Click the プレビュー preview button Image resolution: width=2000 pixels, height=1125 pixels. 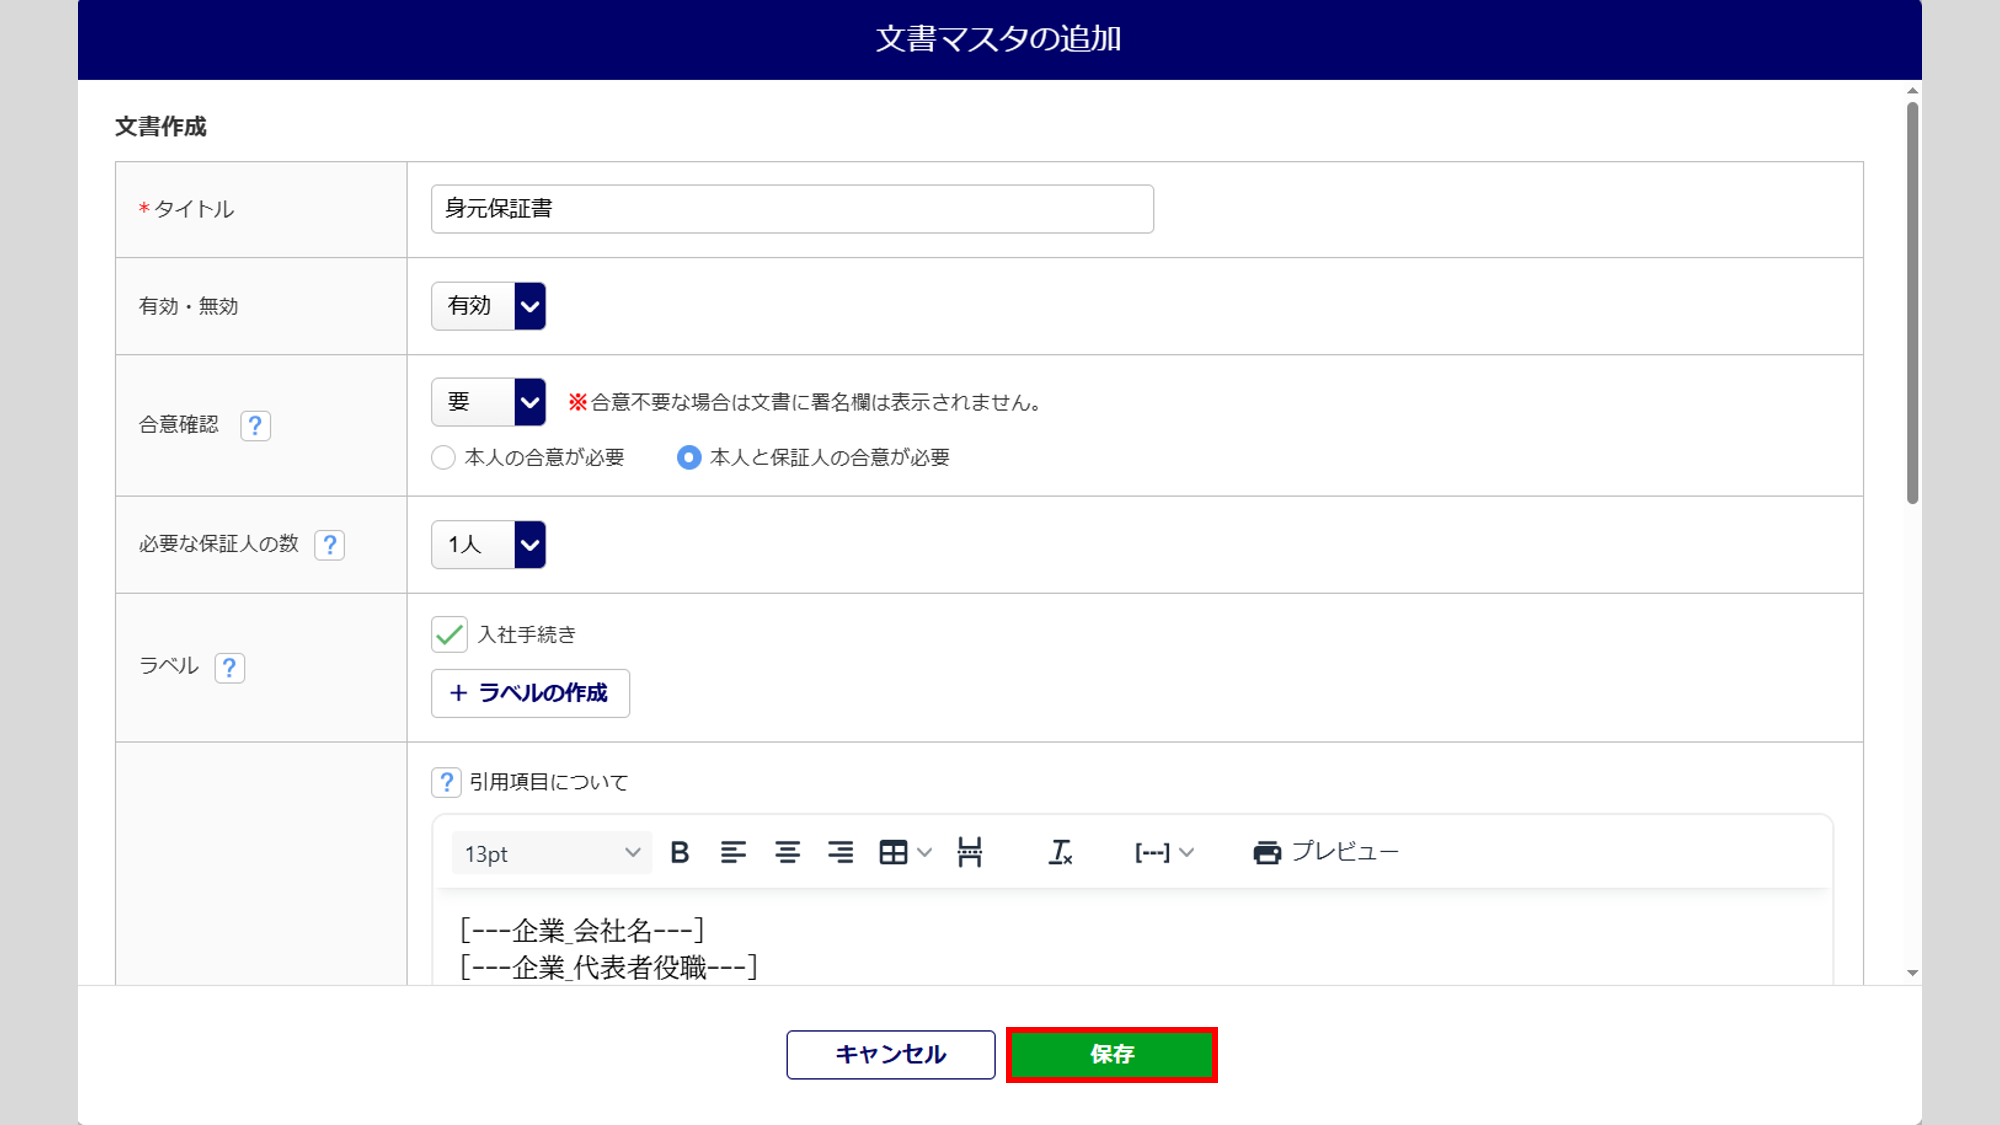click(x=1325, y=852)
